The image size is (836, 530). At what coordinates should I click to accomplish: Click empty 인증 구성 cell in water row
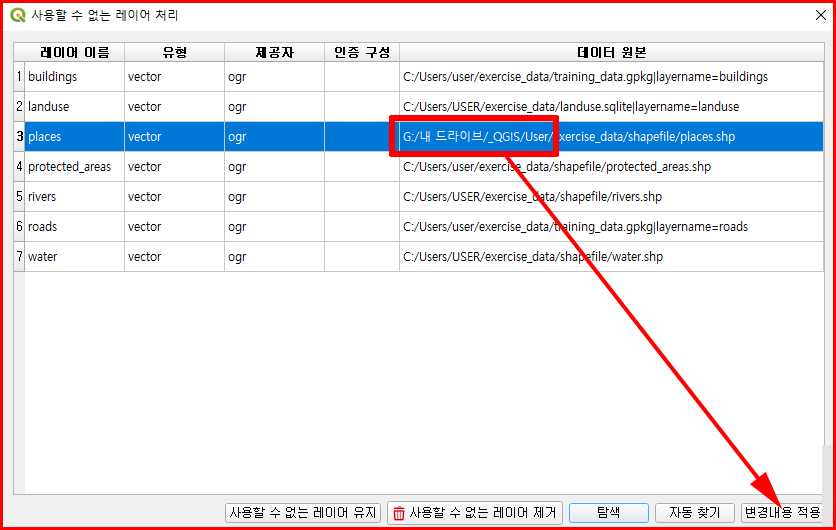(x=362, y=256)
